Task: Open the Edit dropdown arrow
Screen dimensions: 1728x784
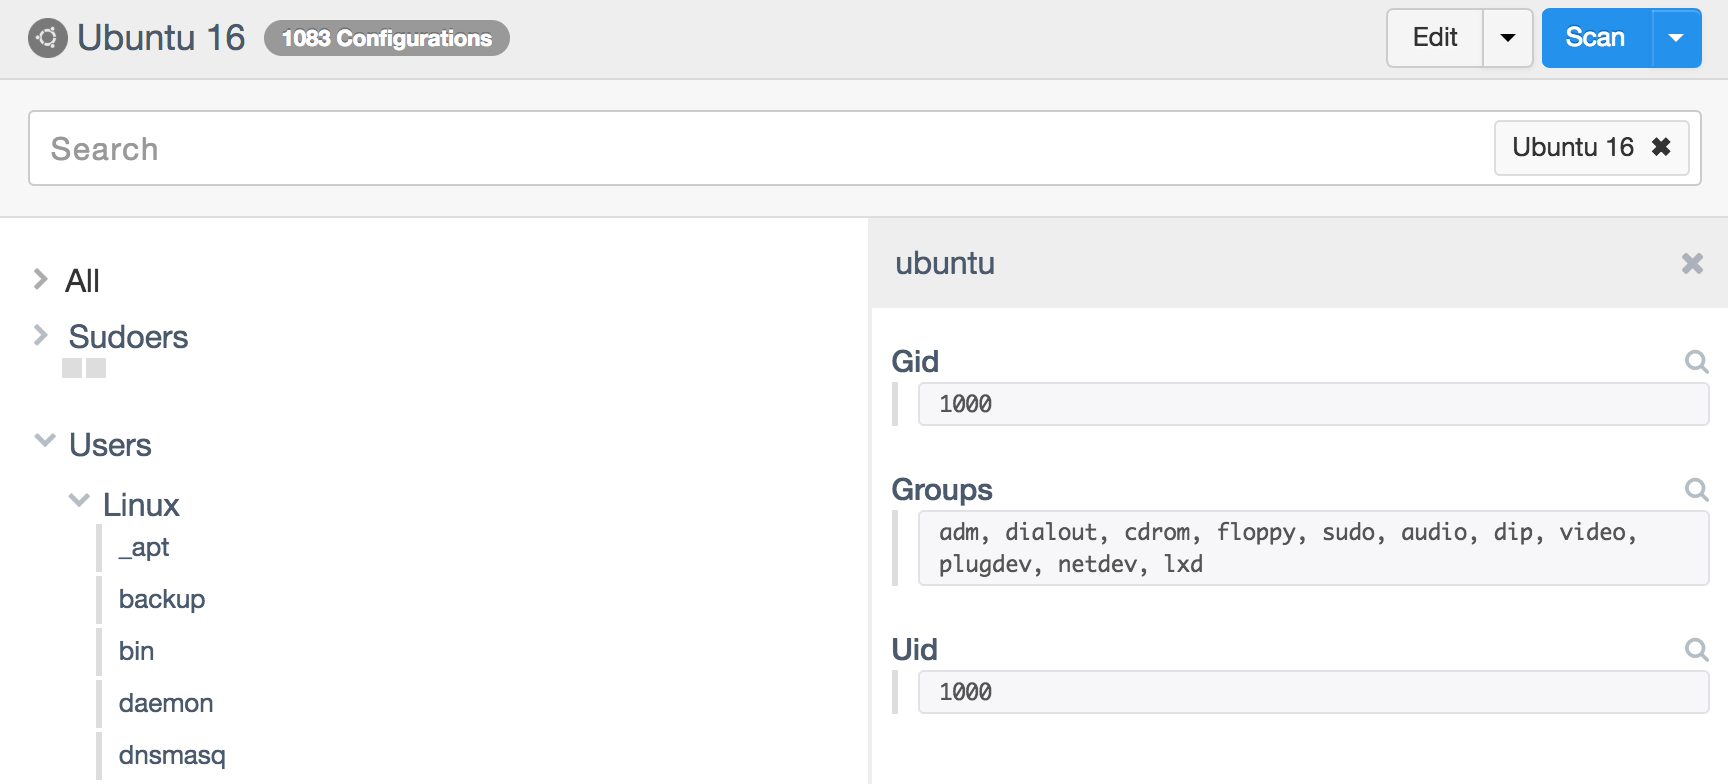Action: click(x=1508, y=38)
